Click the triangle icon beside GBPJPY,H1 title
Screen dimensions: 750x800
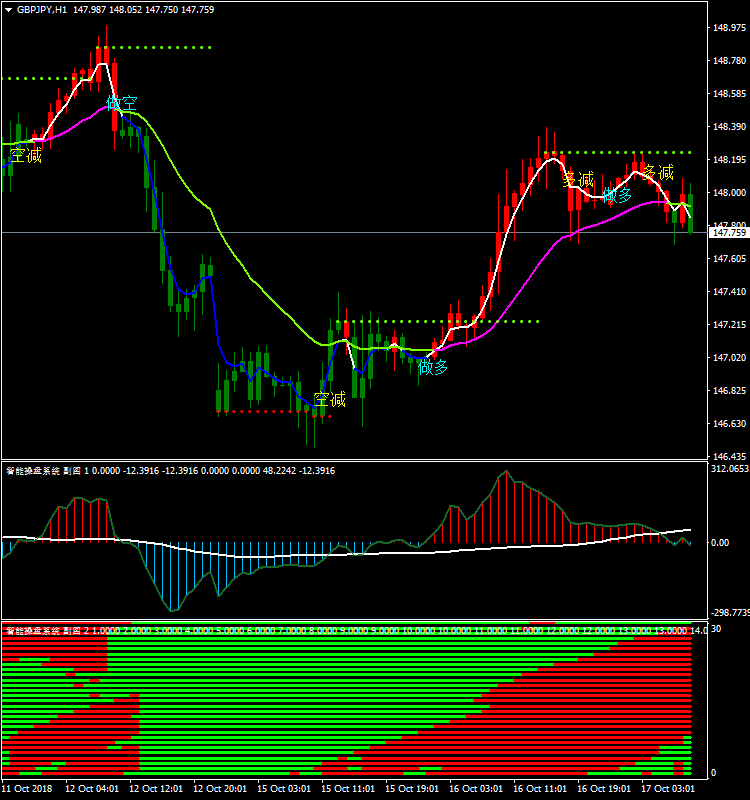click(9, 9)
